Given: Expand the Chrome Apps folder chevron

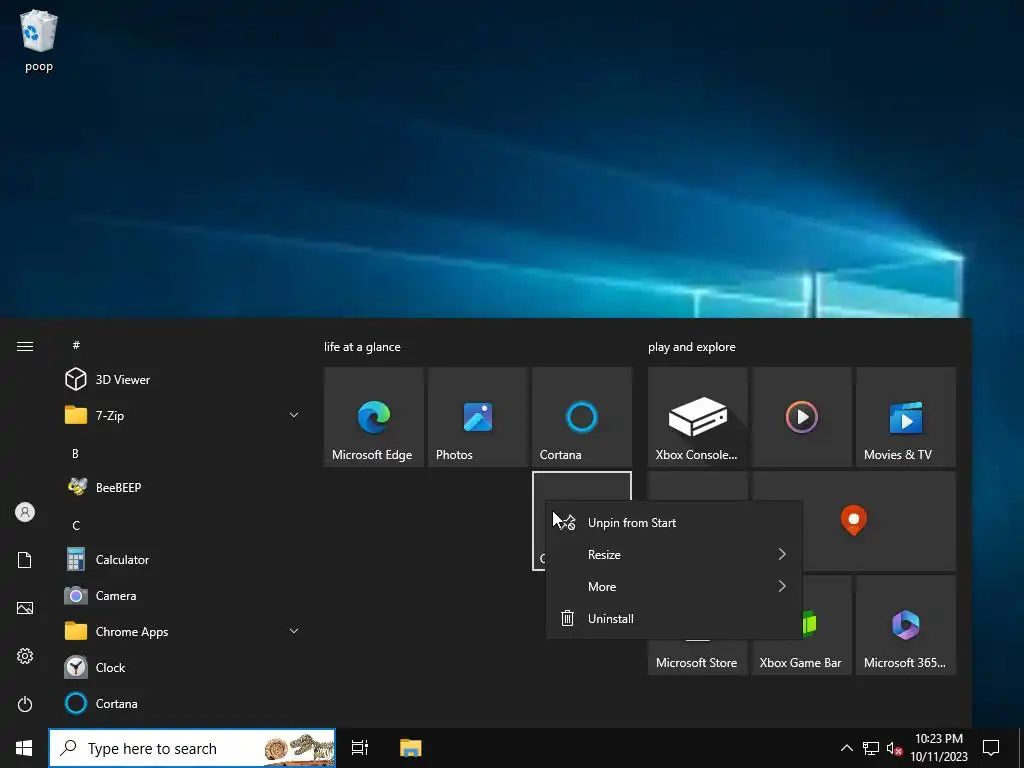Looking at the screenshot, I should [x=294, y=632].
